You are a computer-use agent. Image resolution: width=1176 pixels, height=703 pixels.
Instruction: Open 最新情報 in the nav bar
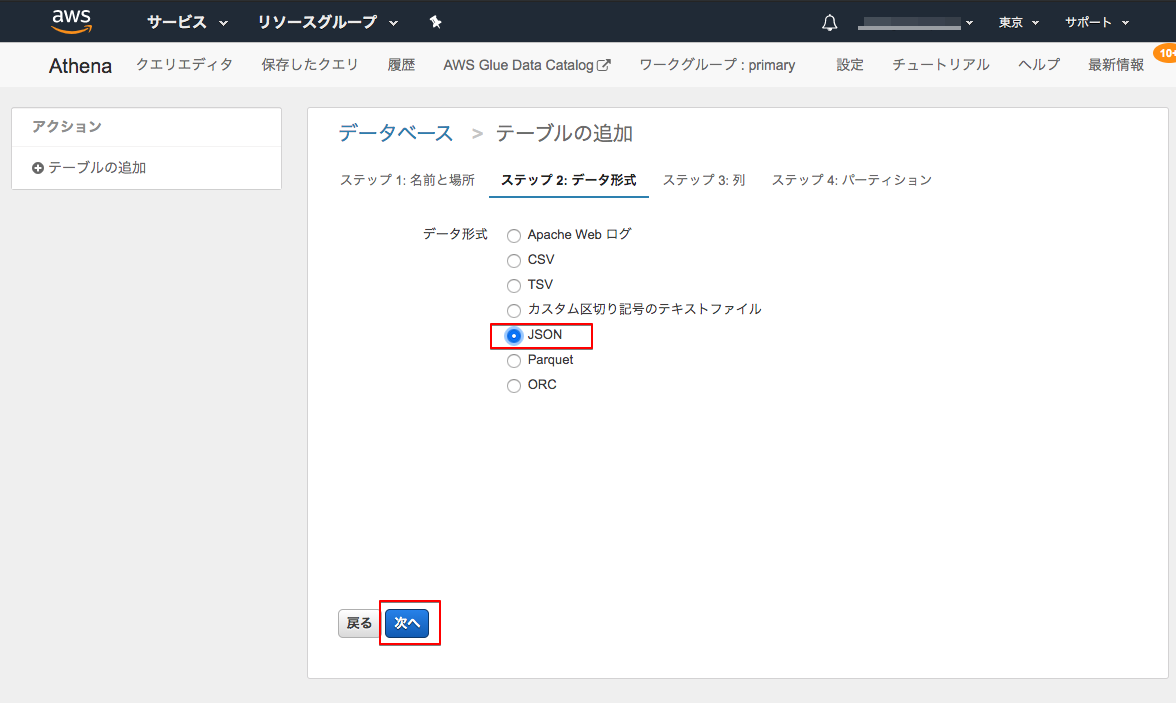point(1116,65)
